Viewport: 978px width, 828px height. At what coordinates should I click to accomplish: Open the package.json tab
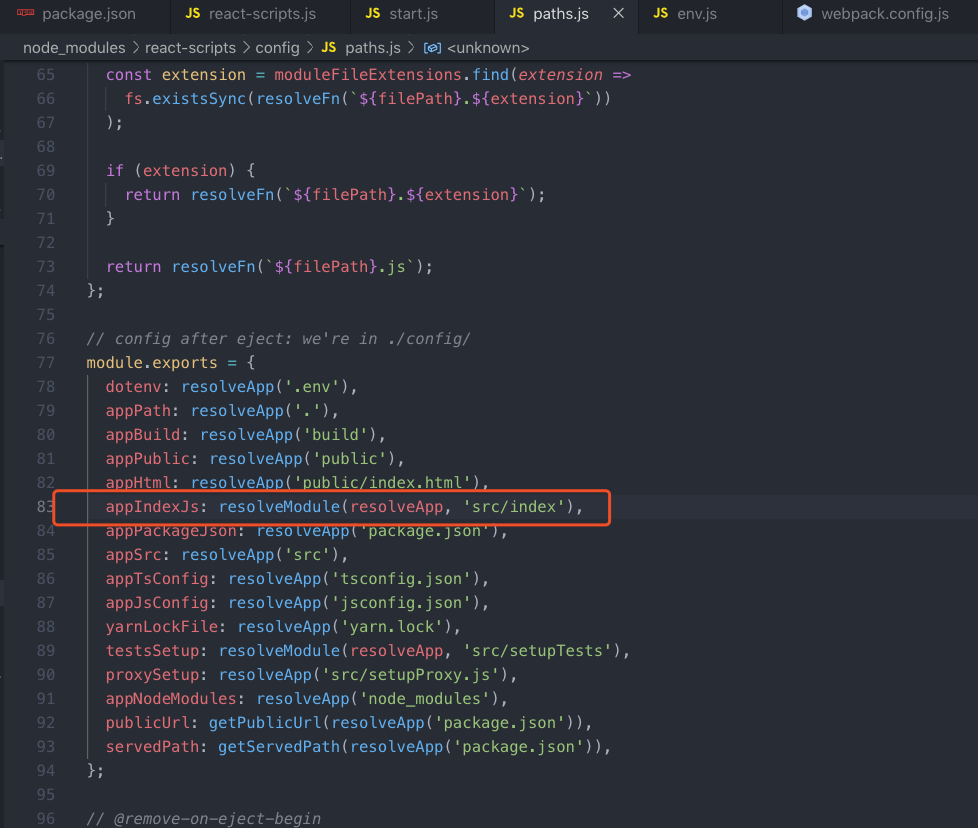pos(89,14)
